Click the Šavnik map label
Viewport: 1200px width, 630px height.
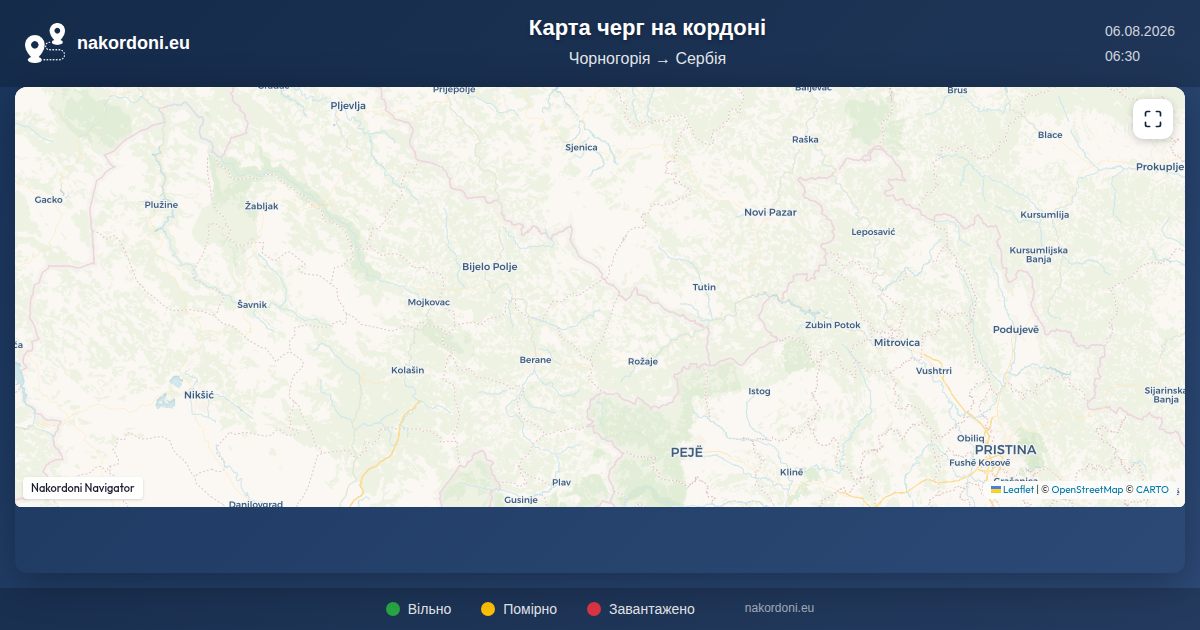(252, 304)
